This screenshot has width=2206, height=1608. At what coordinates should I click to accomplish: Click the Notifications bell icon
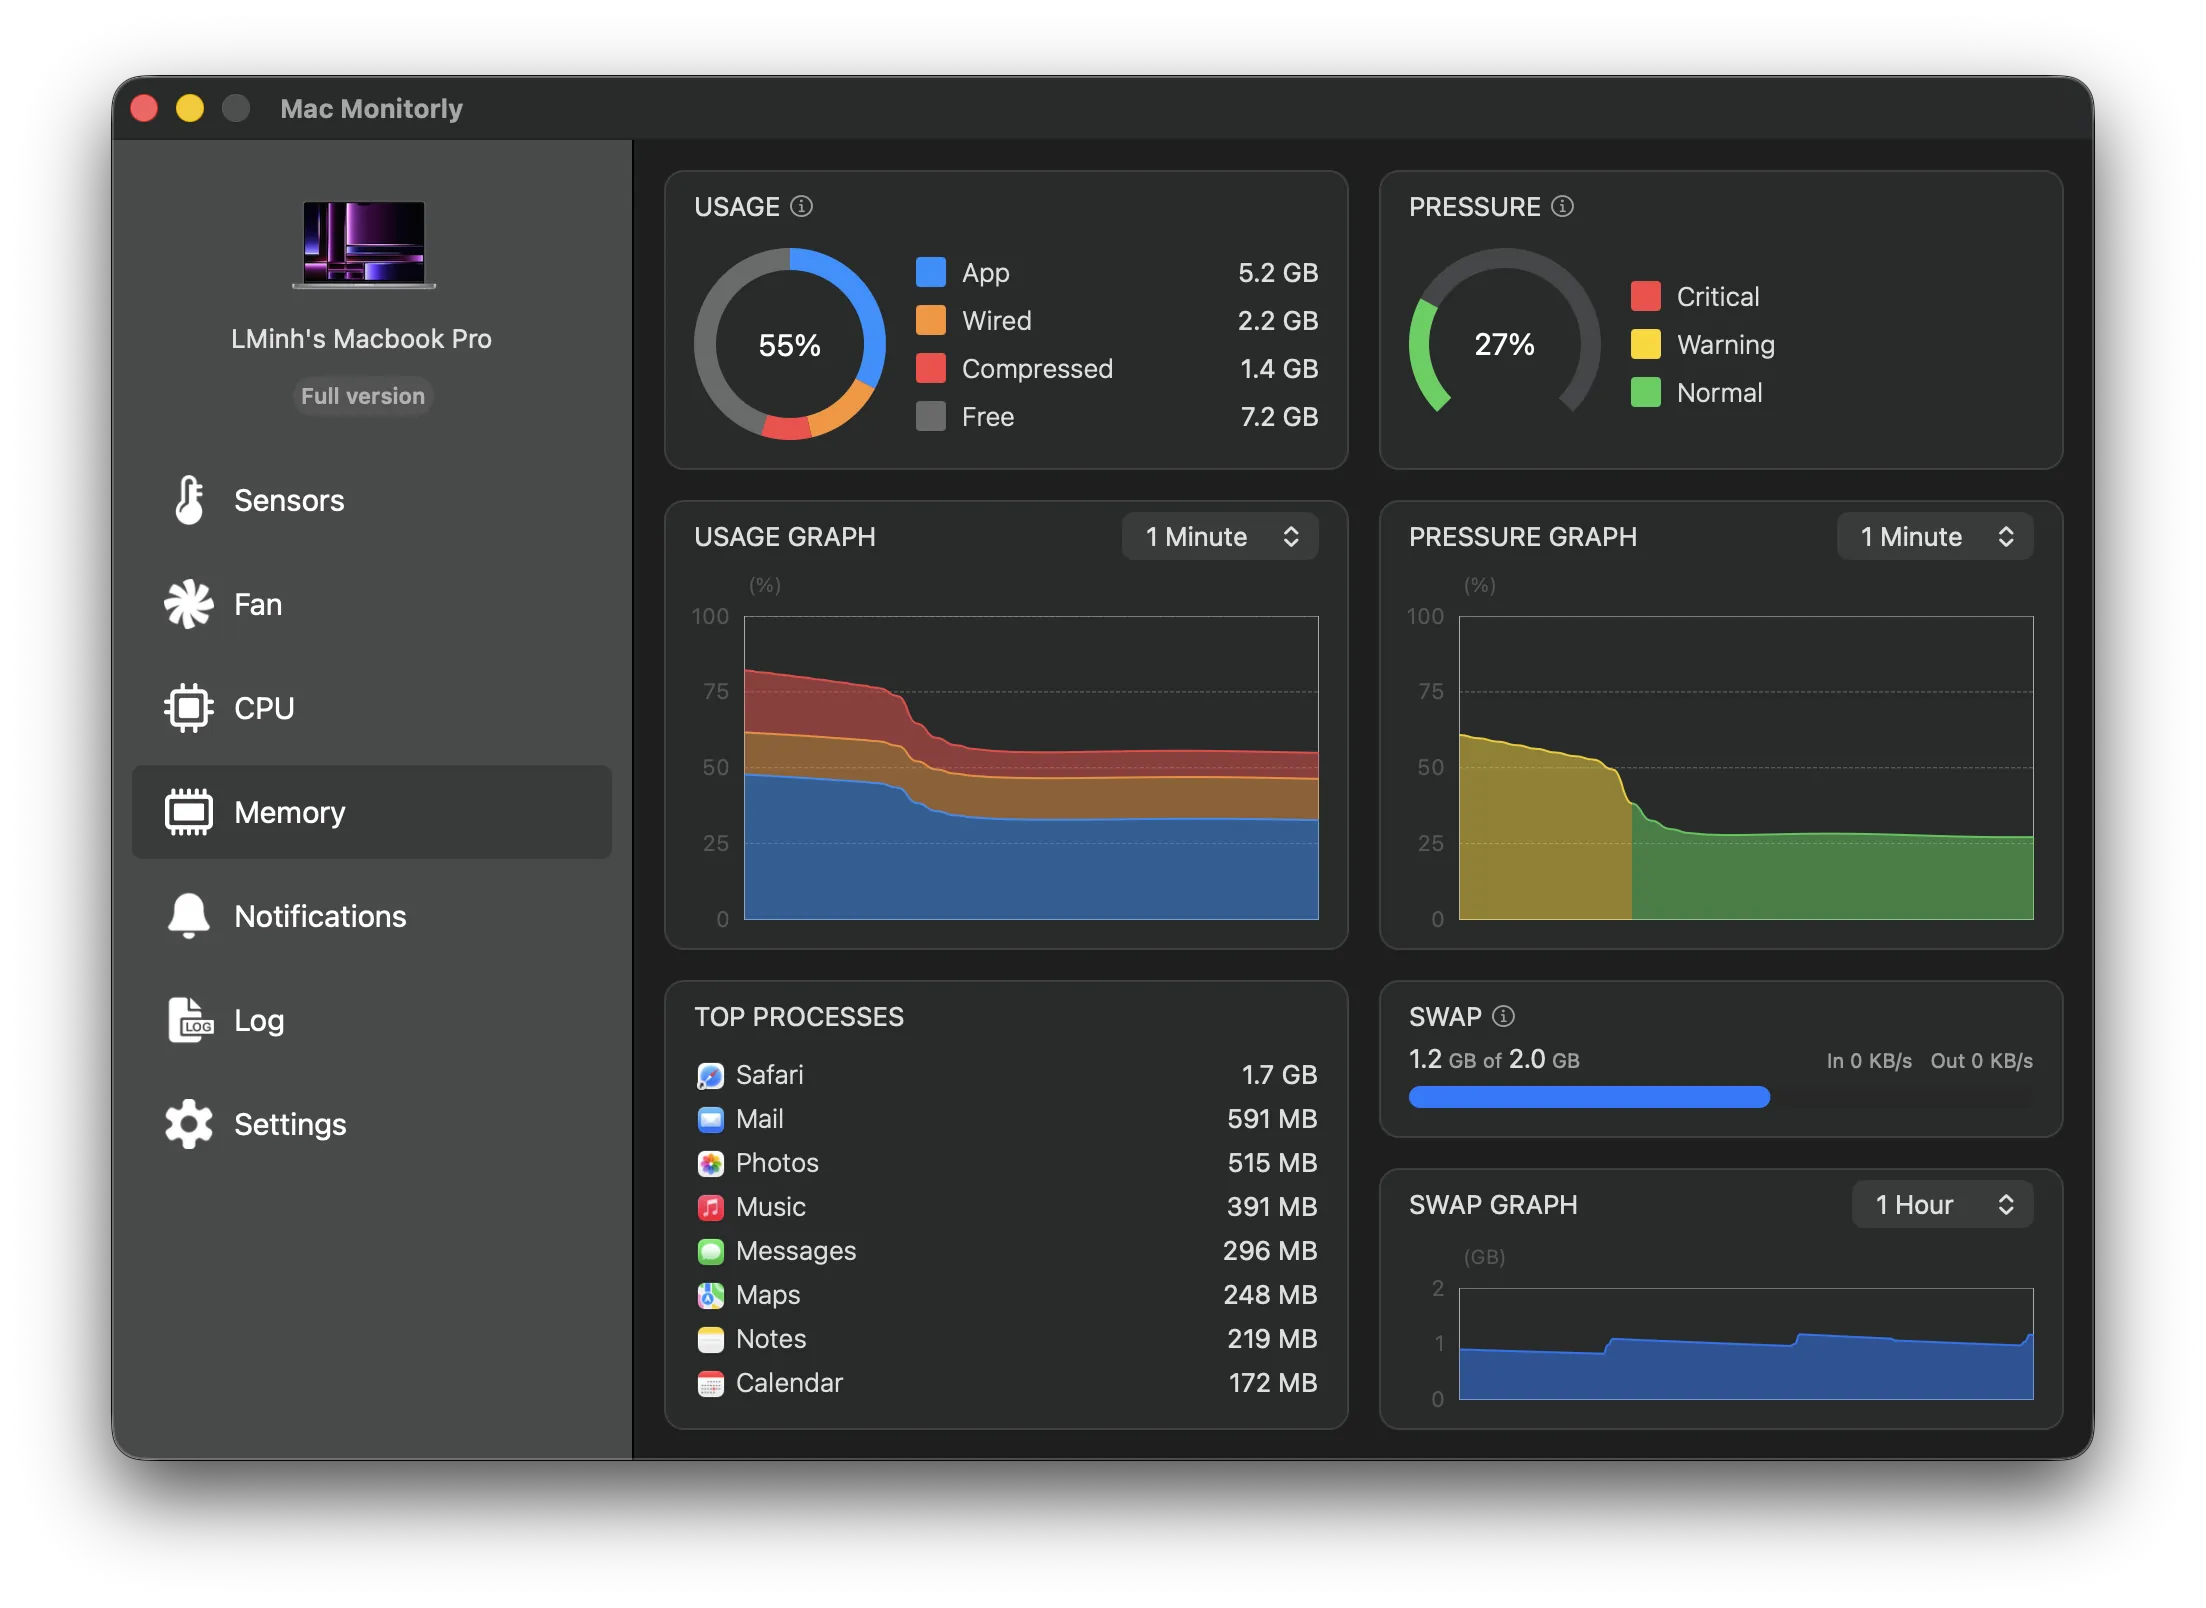coord(189,916)
